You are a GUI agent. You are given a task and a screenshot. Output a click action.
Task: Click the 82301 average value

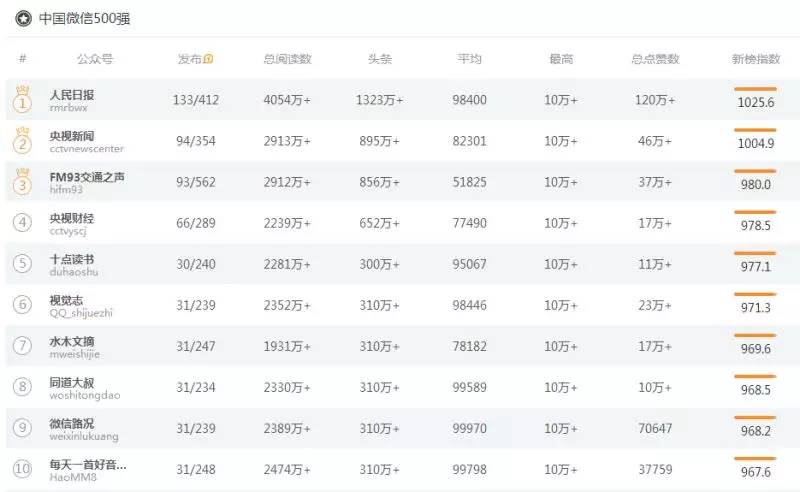pyautogui.click(x=469, y=141)
